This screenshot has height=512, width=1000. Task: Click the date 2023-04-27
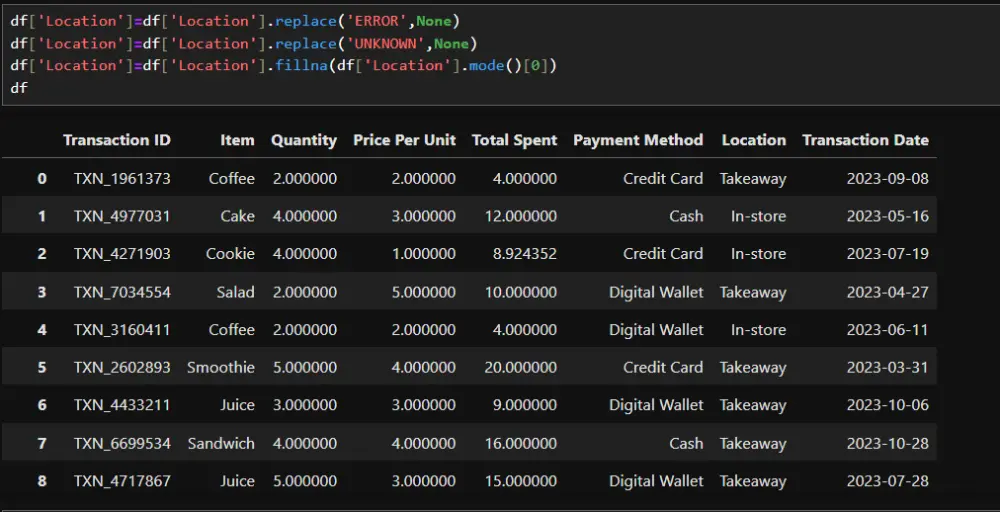click(887, 292)
